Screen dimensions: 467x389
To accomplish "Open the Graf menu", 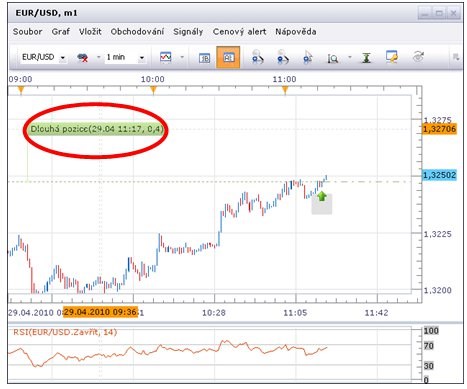I will (x=61, y=32).
